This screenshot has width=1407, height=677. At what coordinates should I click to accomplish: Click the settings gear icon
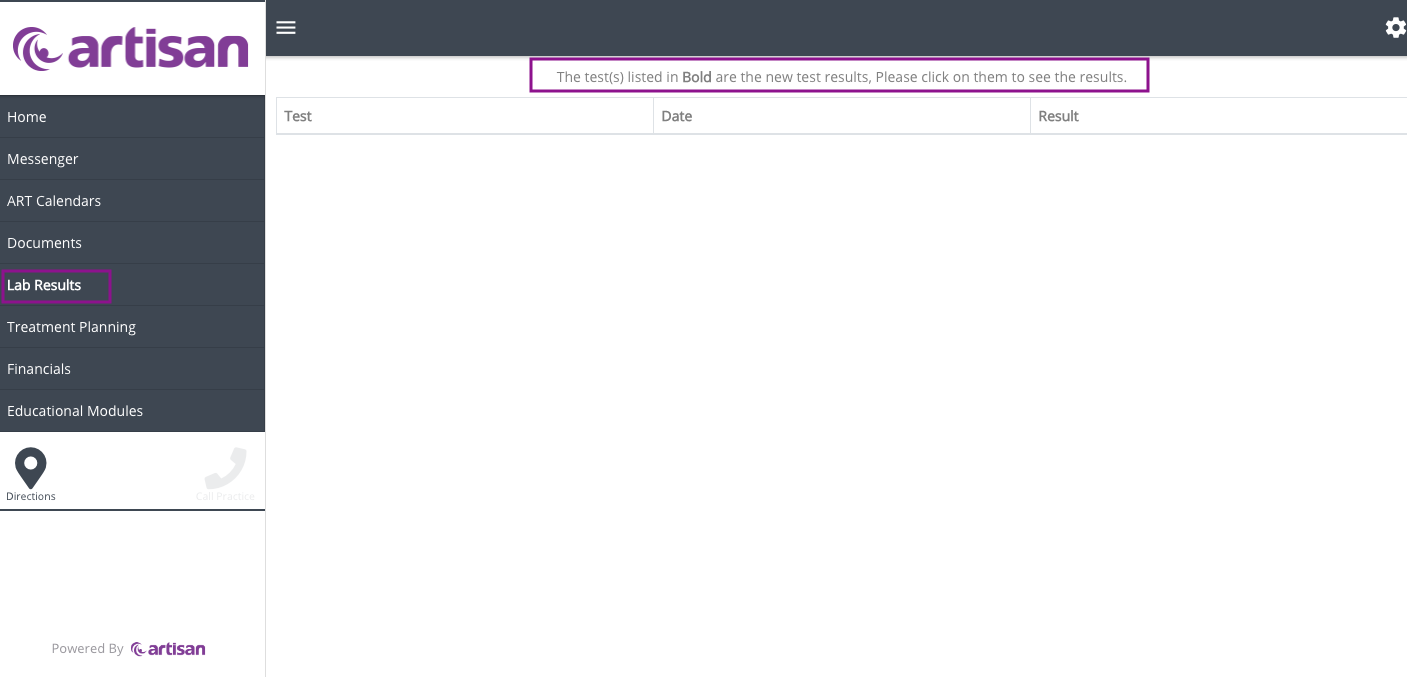pos(1395,28)
